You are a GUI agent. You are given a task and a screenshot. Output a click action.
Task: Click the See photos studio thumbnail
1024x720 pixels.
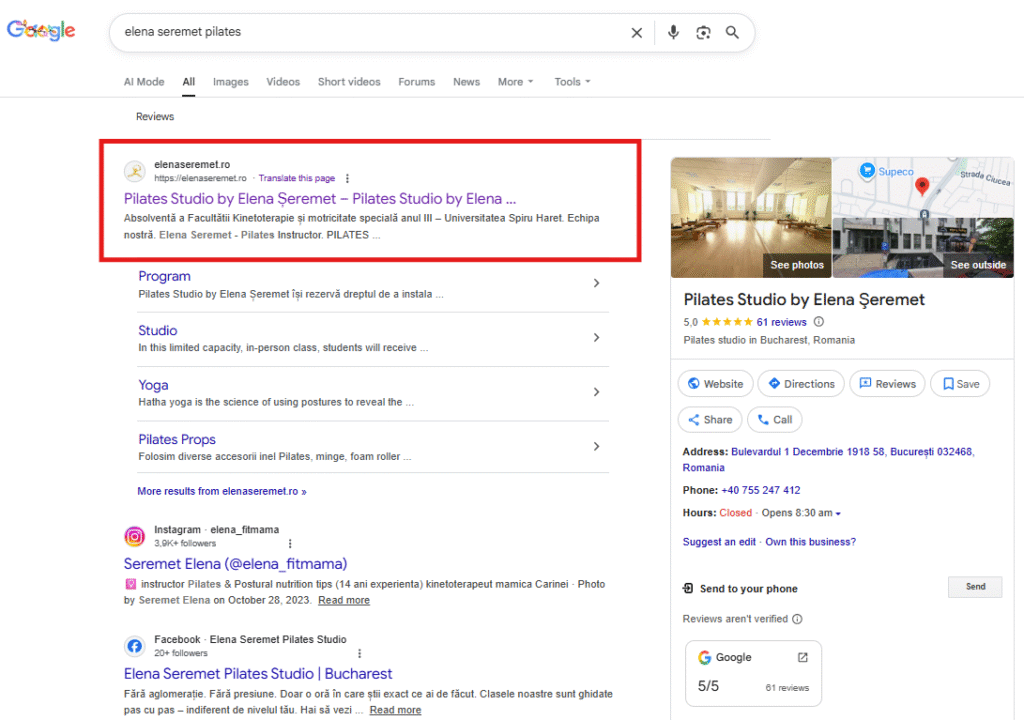tap(751, 217)
